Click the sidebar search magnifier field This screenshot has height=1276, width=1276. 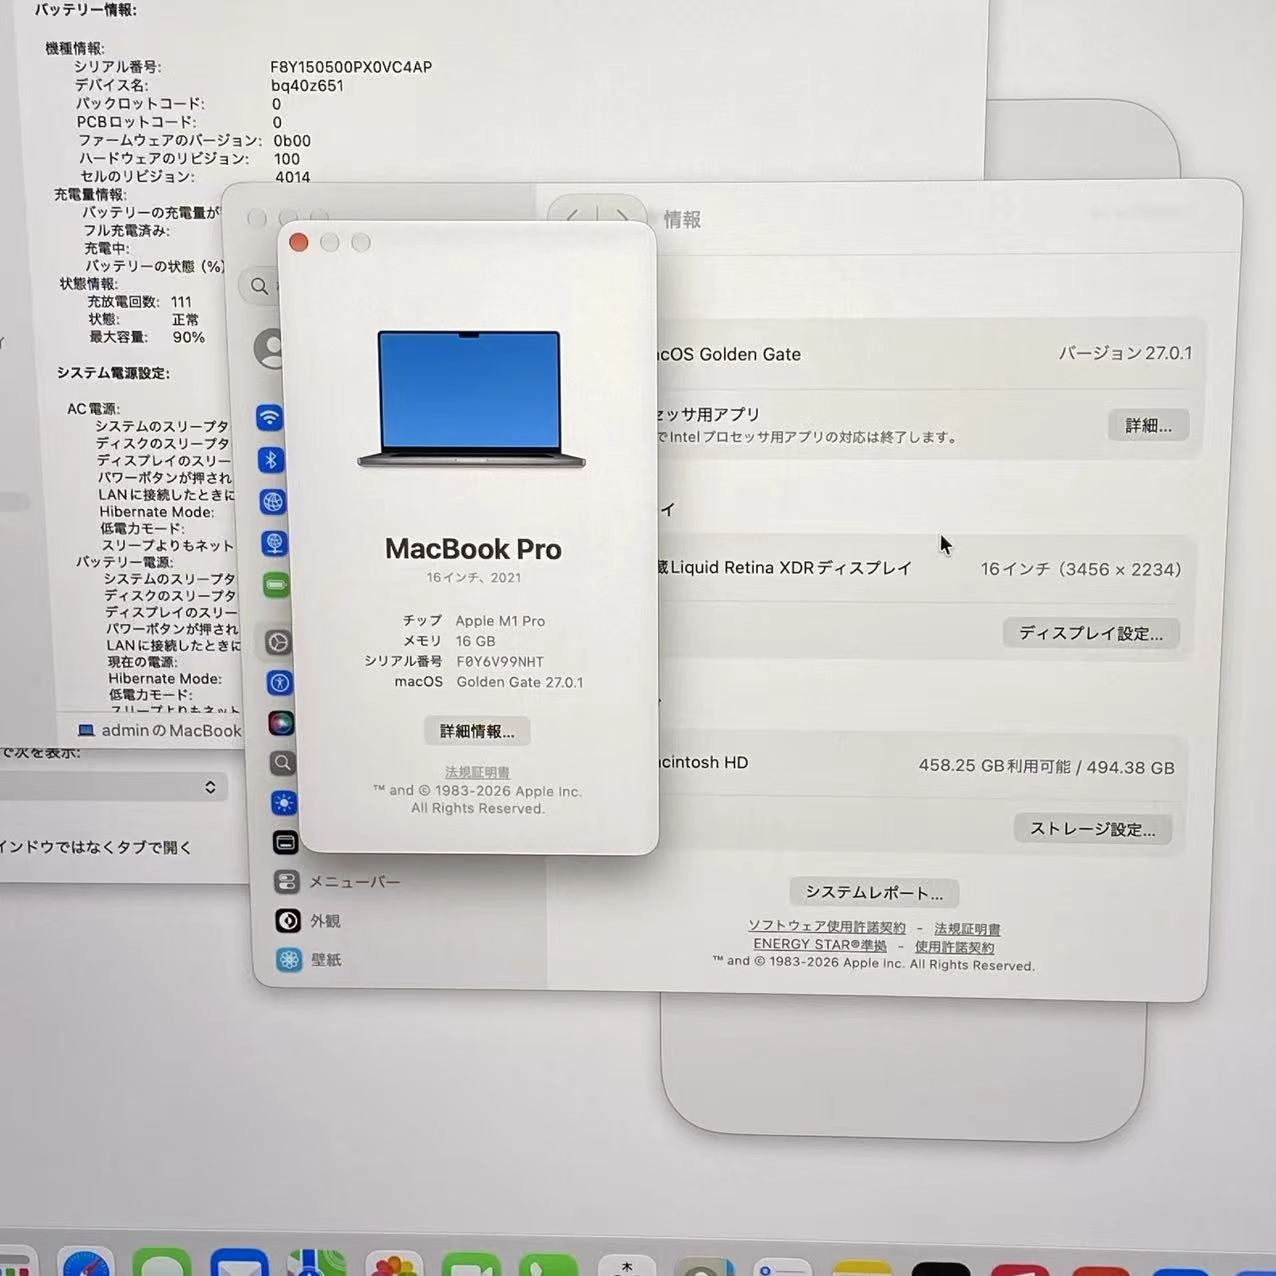(261, 286)
